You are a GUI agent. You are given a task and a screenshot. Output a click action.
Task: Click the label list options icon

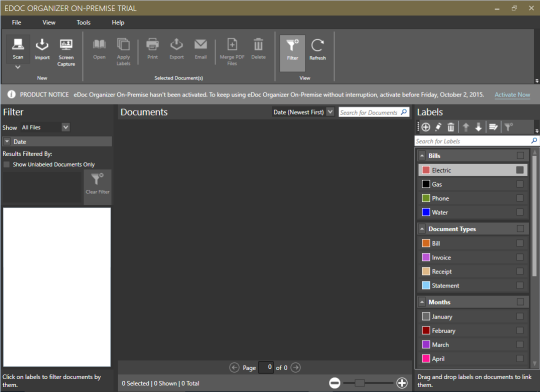[493, 127]
